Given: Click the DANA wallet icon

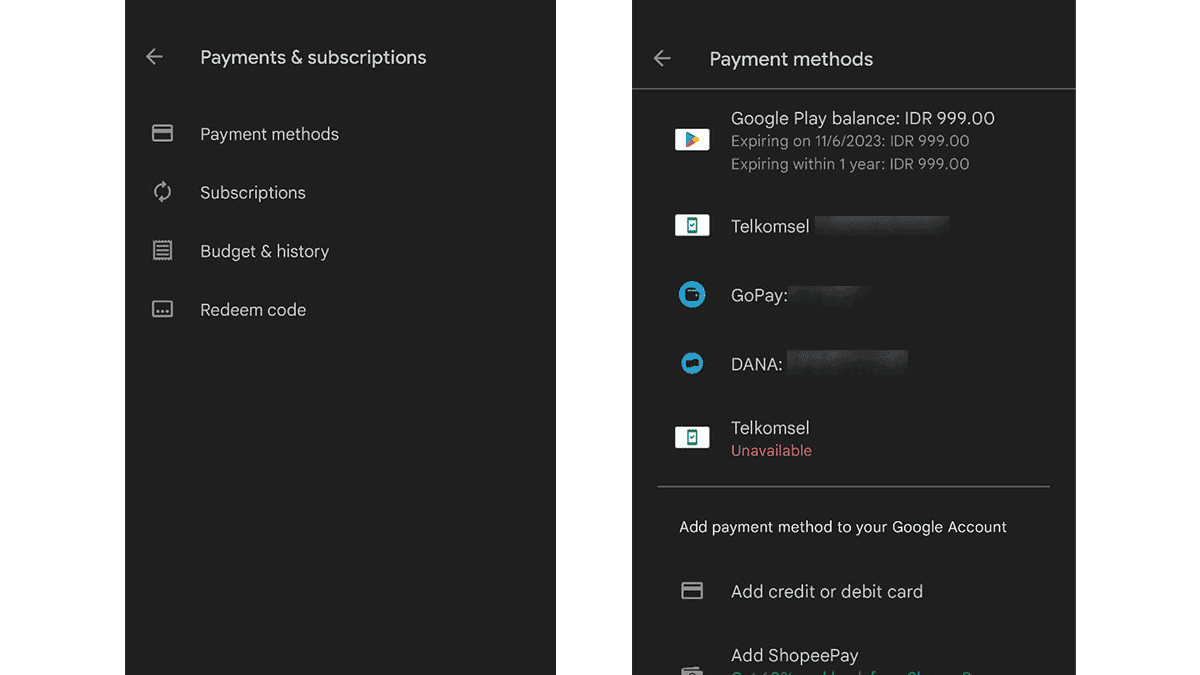Looking at the screenshot, I should tap(692, 364).
